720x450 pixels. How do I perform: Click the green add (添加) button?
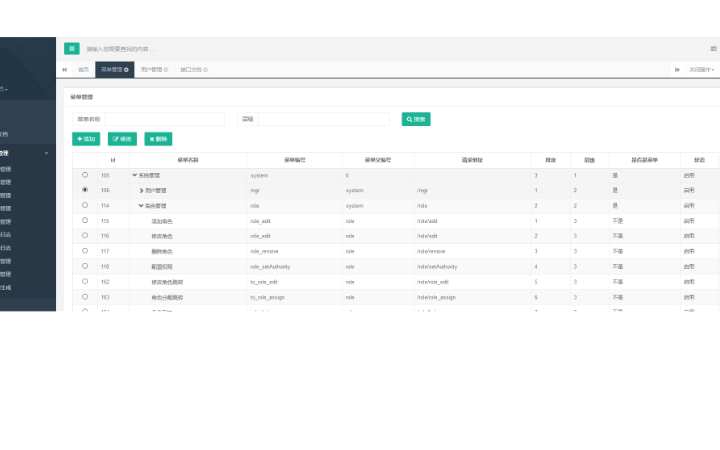(86, 139)
